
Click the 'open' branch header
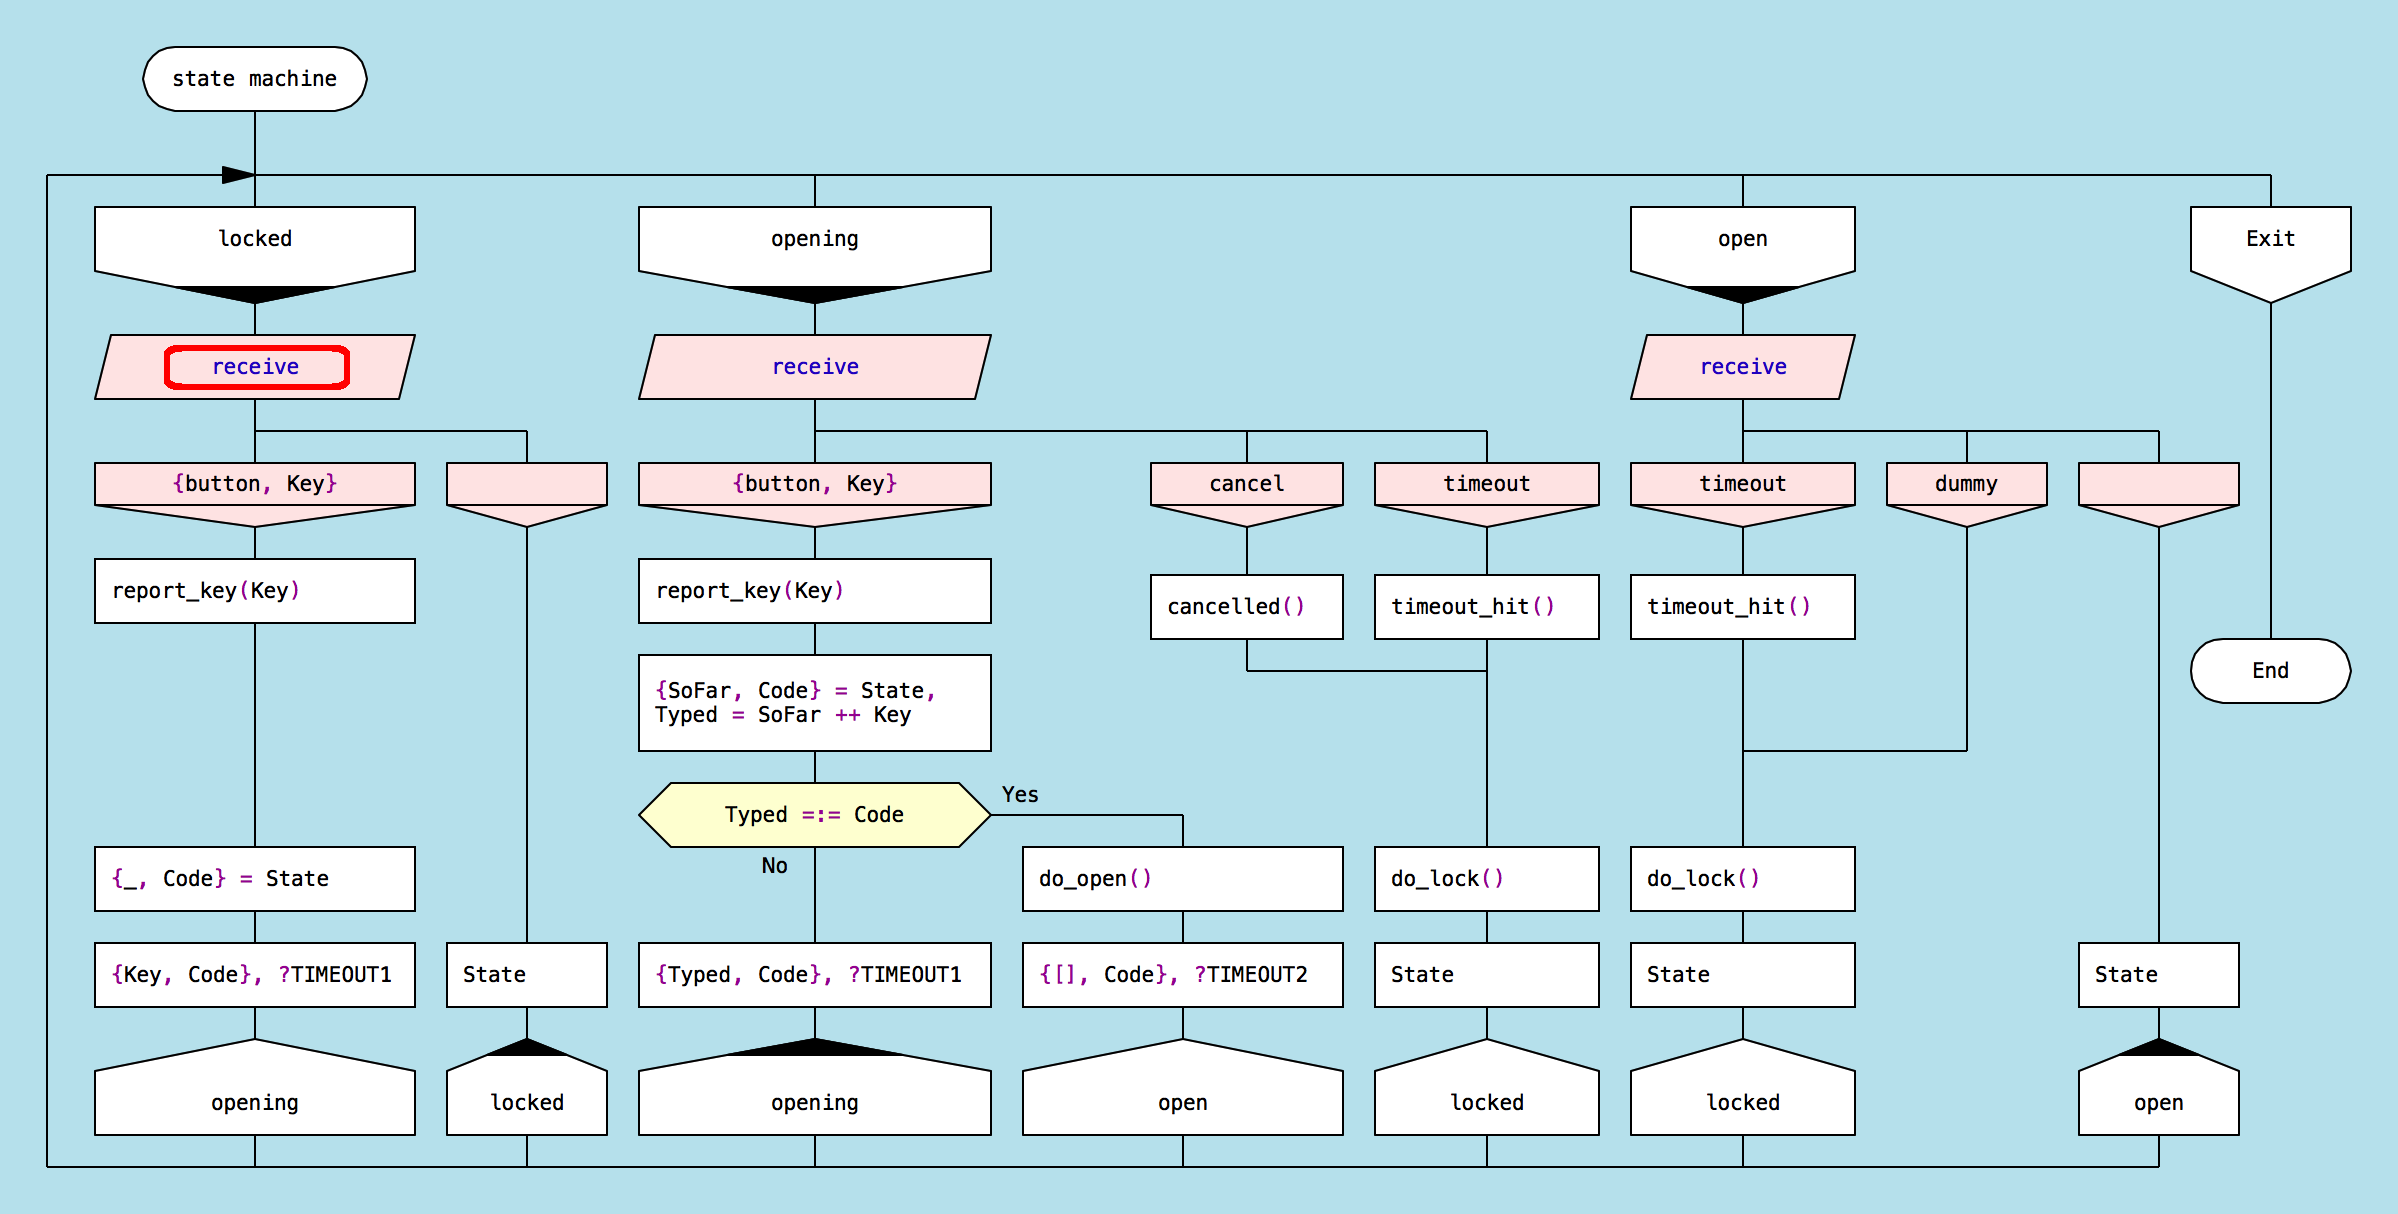[1742, 240]
